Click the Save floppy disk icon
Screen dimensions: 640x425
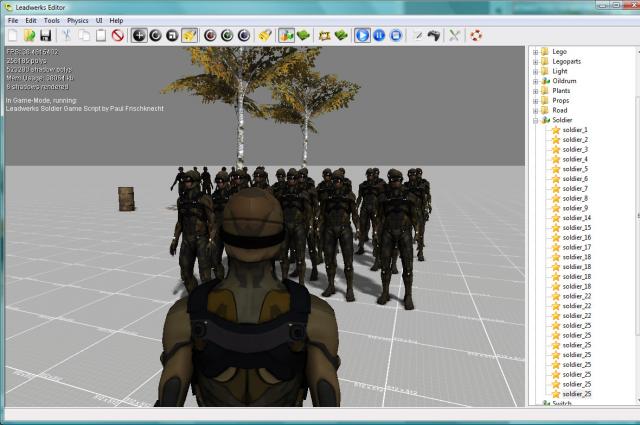[45, 35]
